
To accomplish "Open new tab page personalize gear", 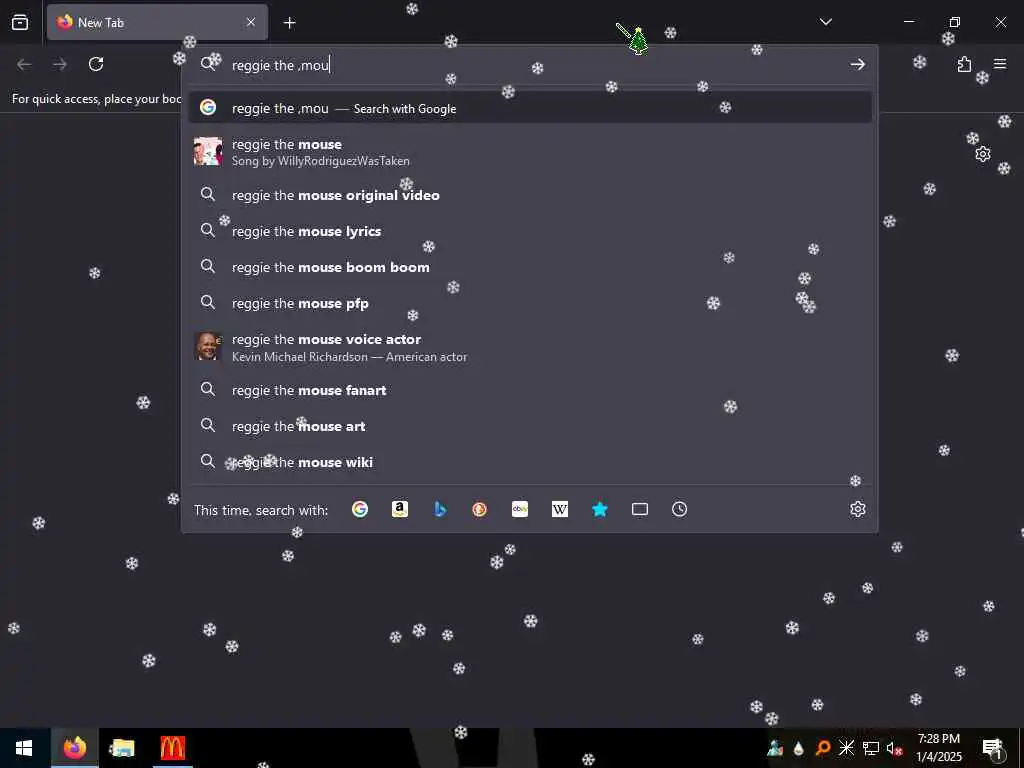I will click(983, 154).
